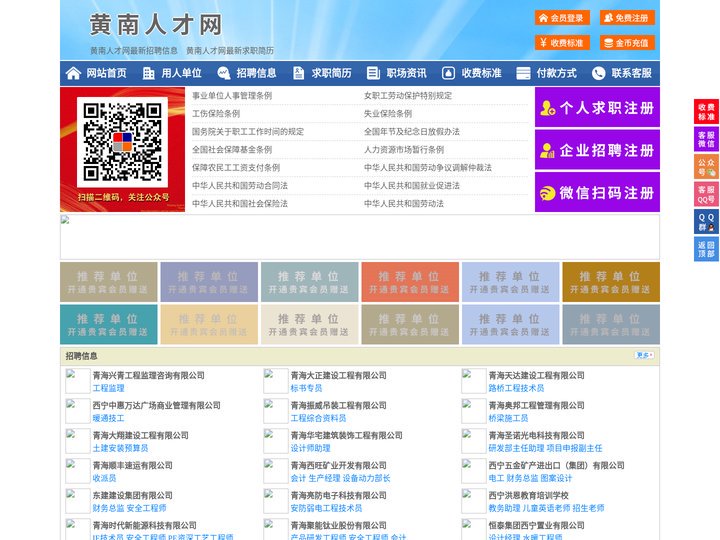Click the money bag icon beside 收费标准 in nav
Image resolution: width=720 pixels, height=540 pixels.
[448, 73]
